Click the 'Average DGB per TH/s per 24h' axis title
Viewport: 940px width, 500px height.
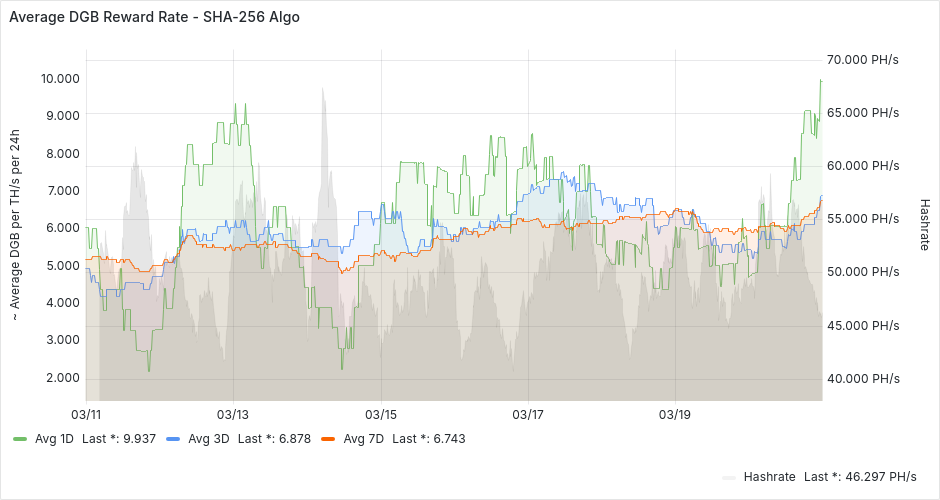(x=16, y=226)
